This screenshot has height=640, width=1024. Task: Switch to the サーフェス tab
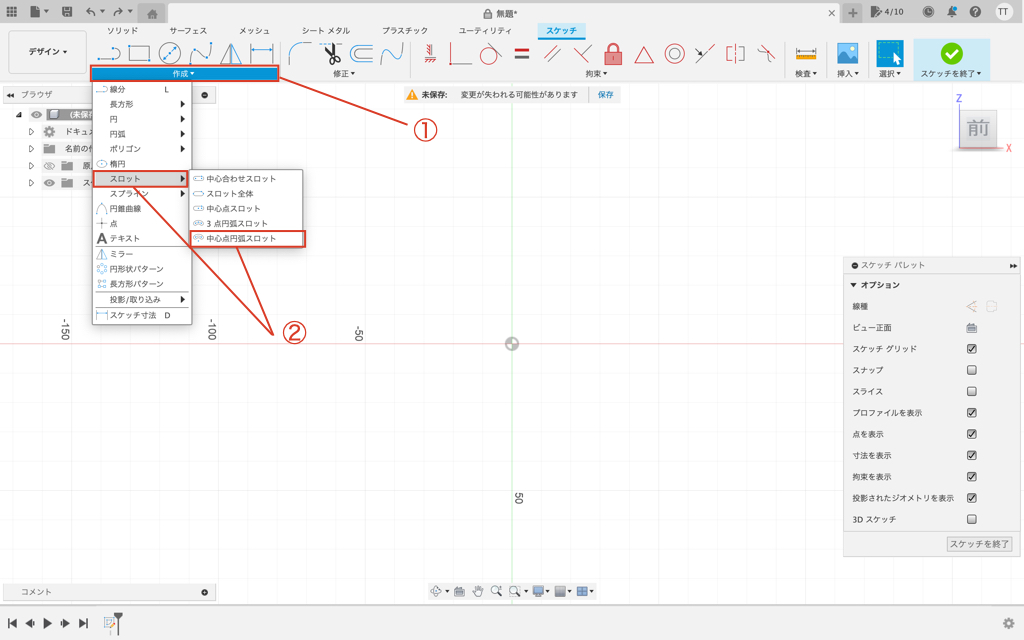point(188,31)
